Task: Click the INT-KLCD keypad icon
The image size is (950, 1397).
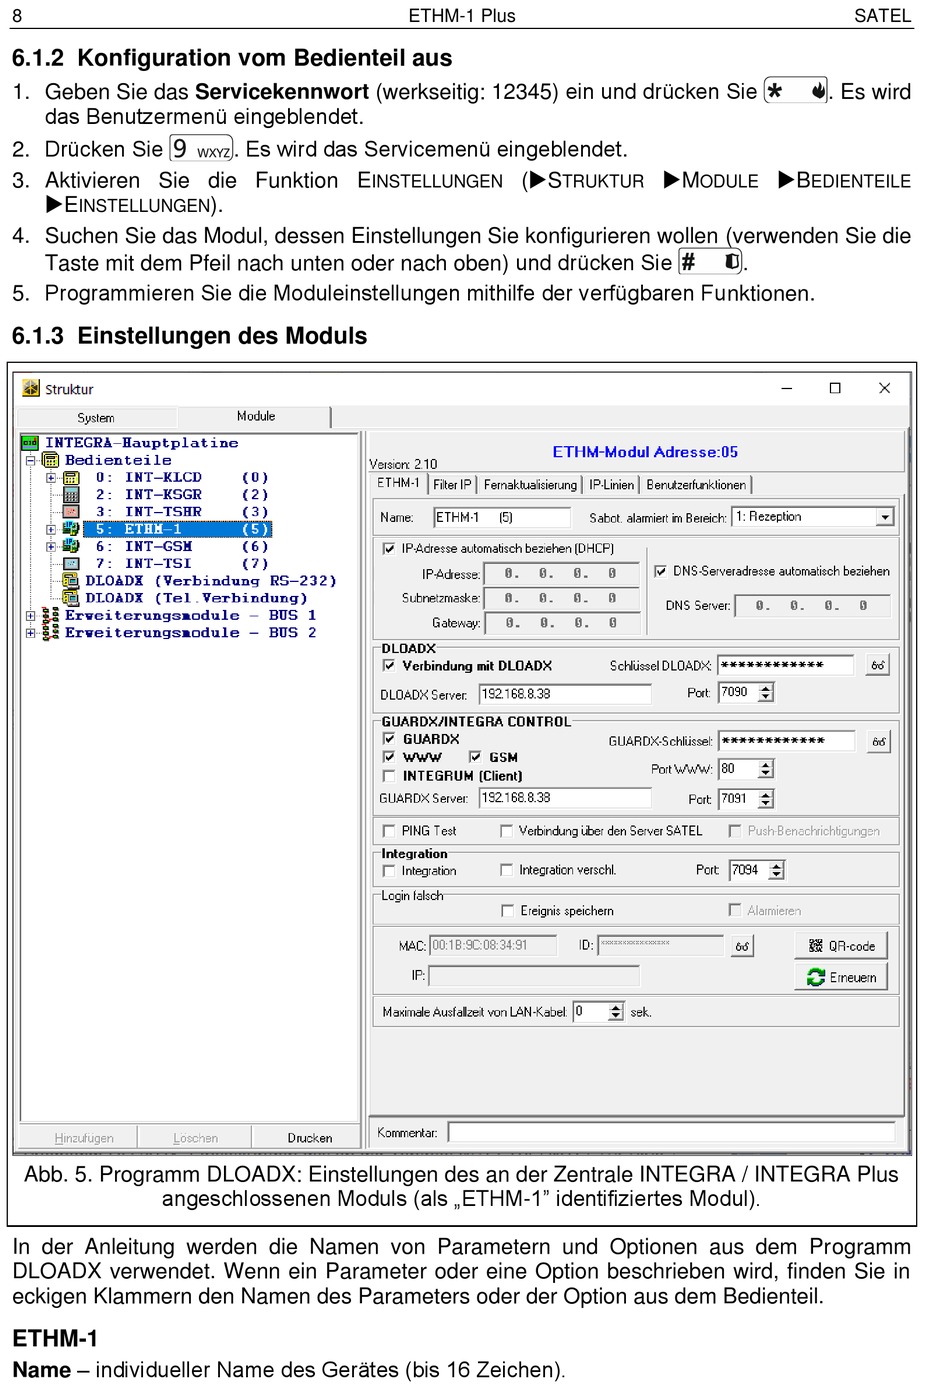Action: tap(71, 478)
